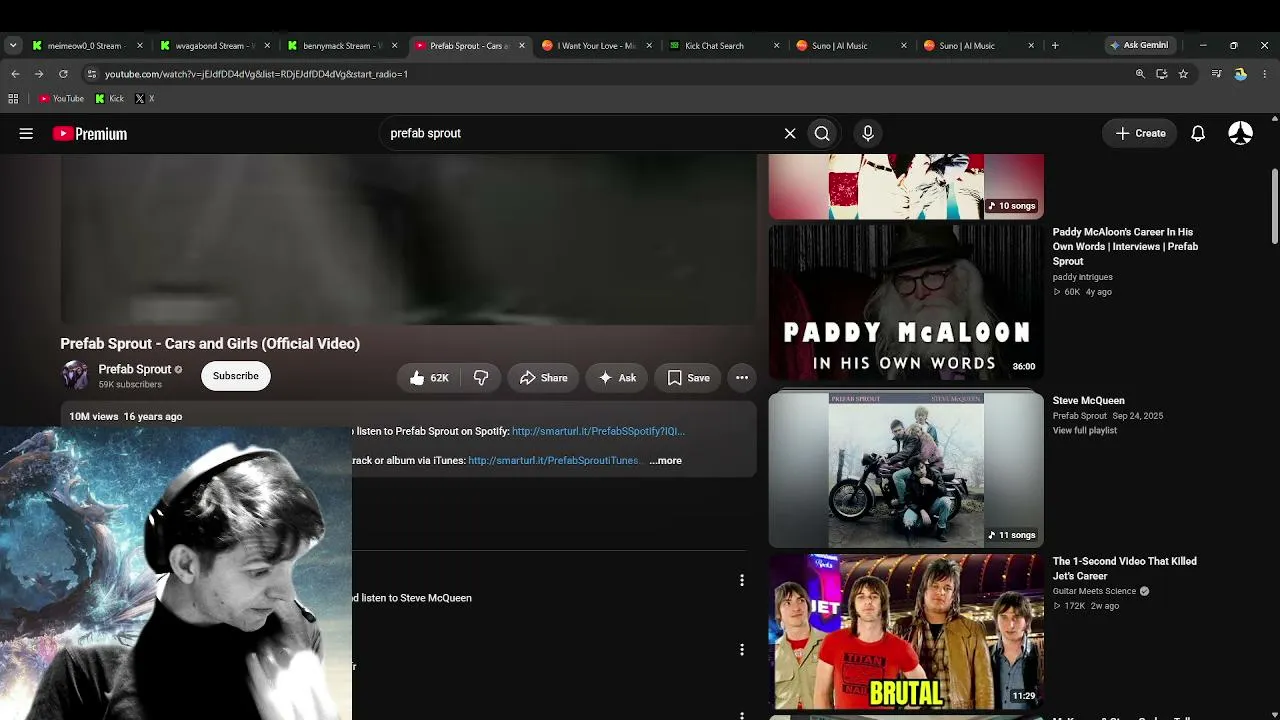The height and width of the screenshot is (720, 1280).
Task: Close the Kick Chat Search tab
Action: pyautogui.click(x=776, y=45)
